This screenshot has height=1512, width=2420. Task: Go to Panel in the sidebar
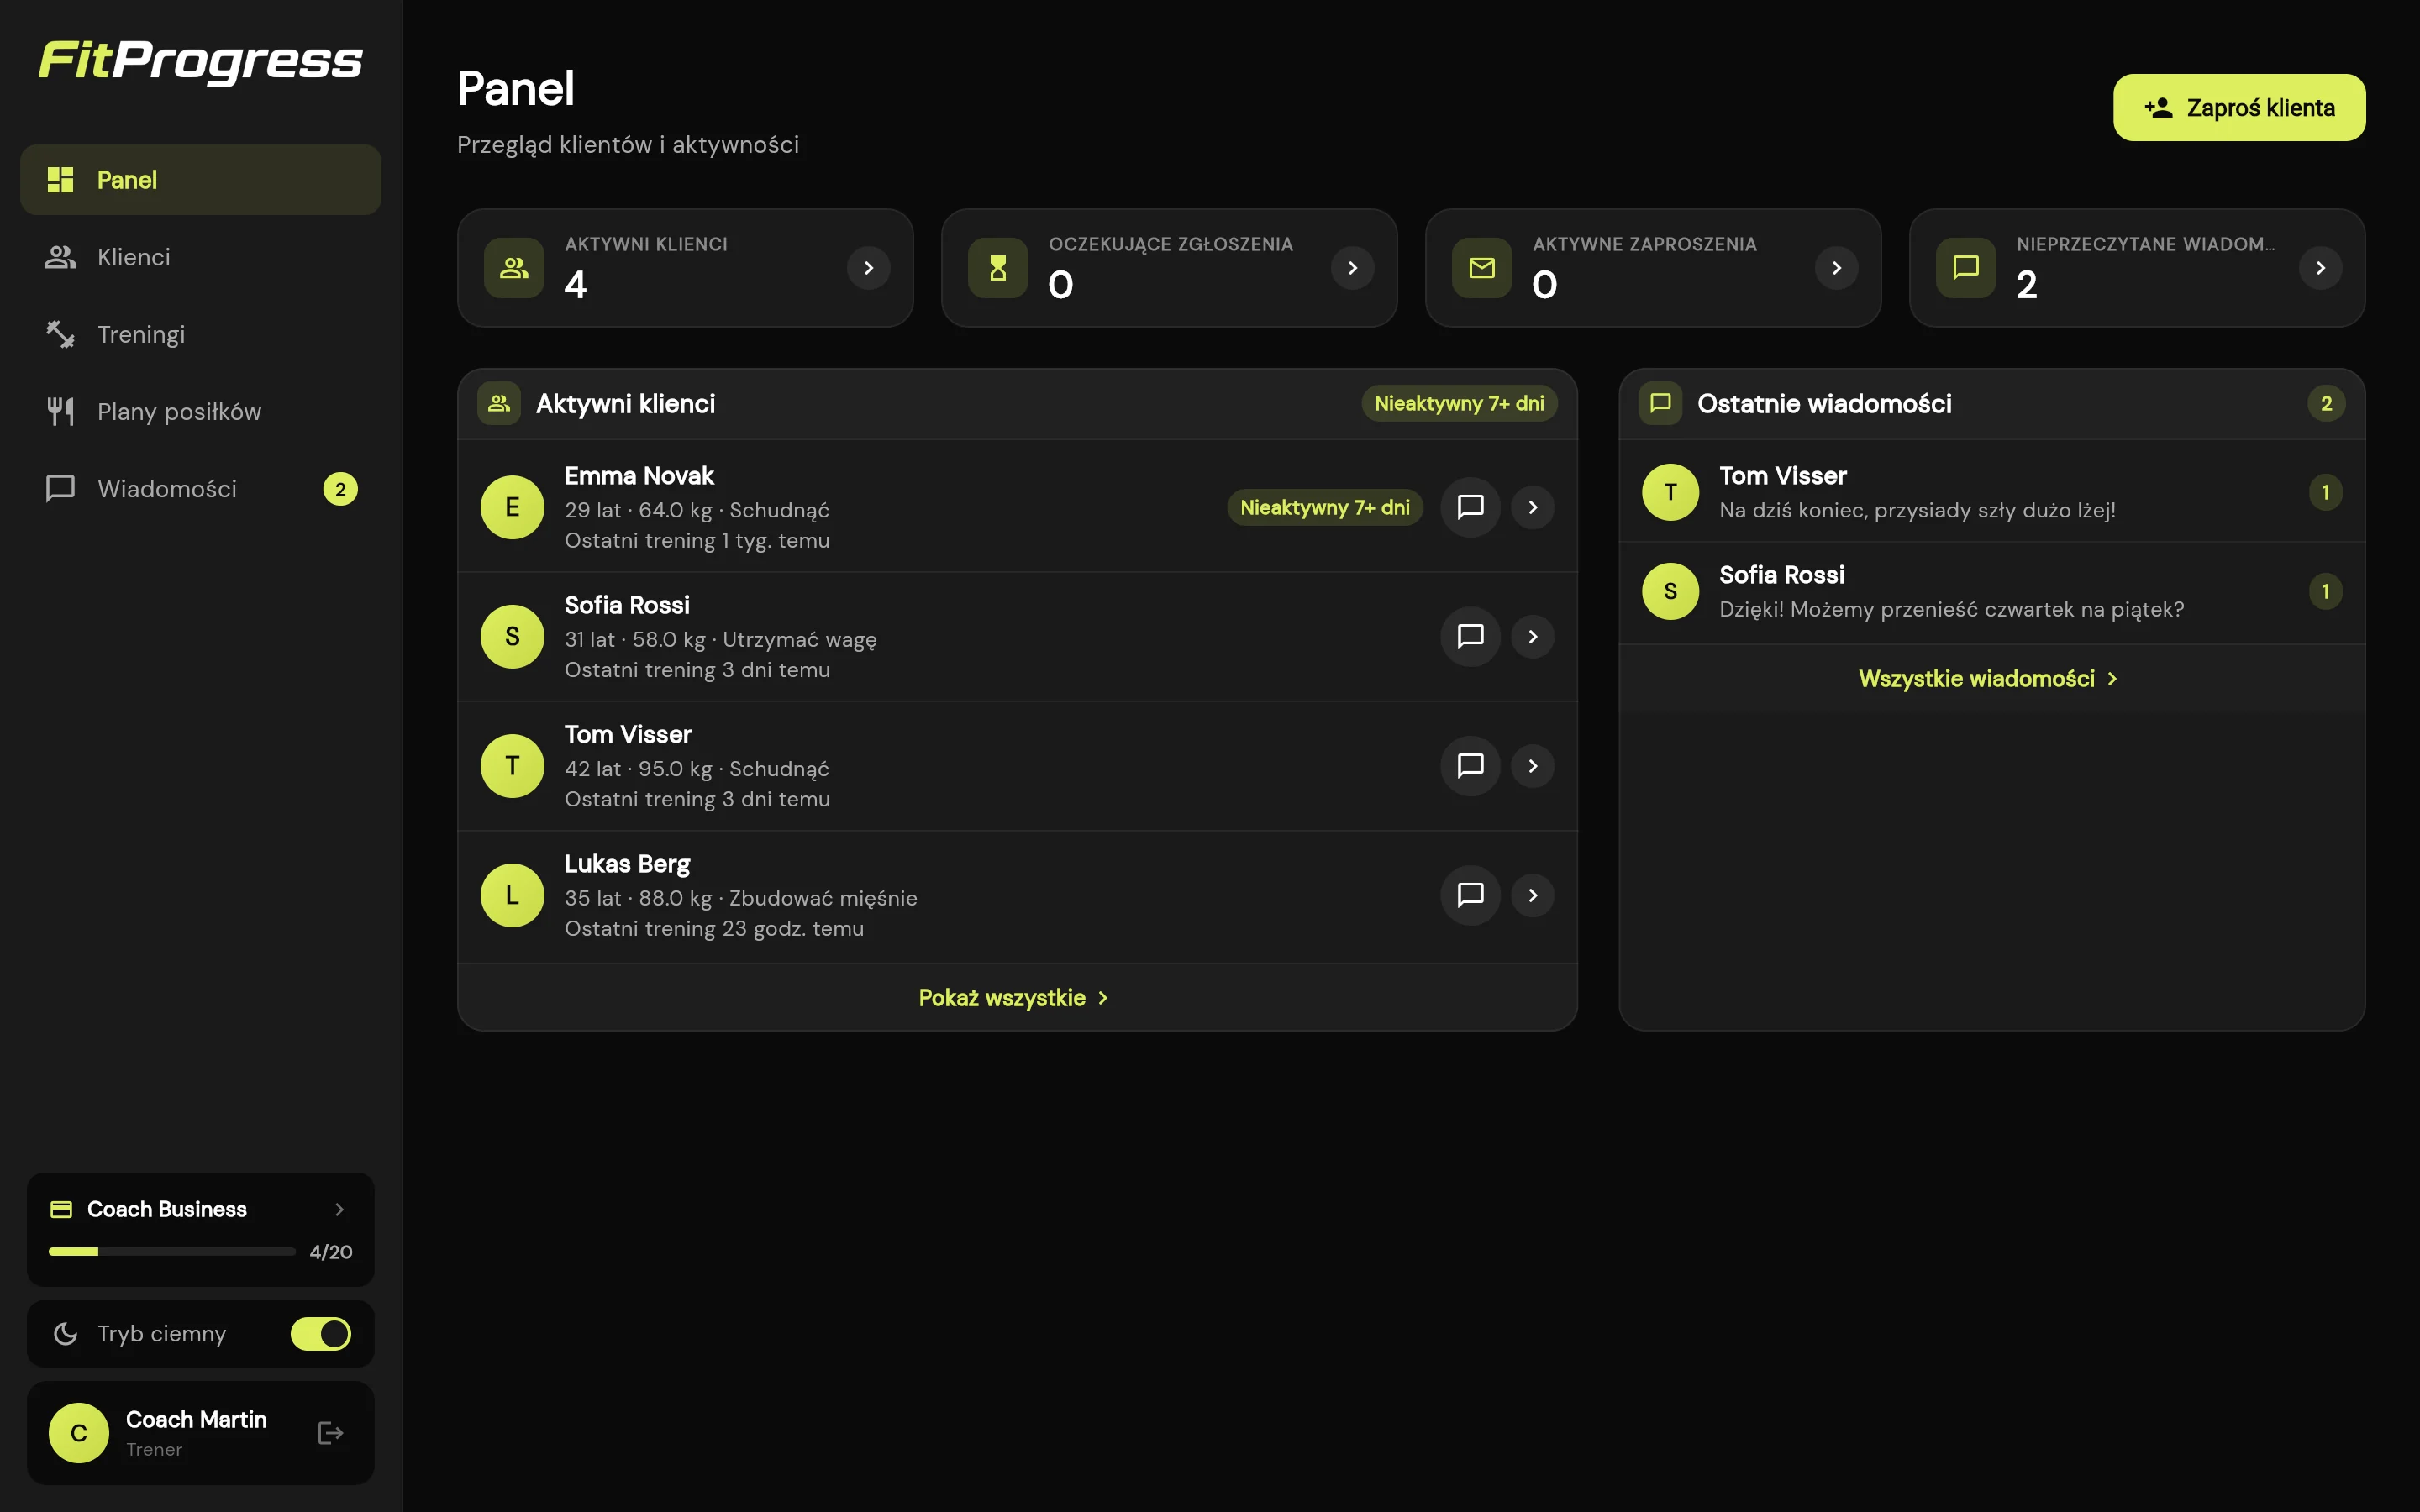click(200, 180)
